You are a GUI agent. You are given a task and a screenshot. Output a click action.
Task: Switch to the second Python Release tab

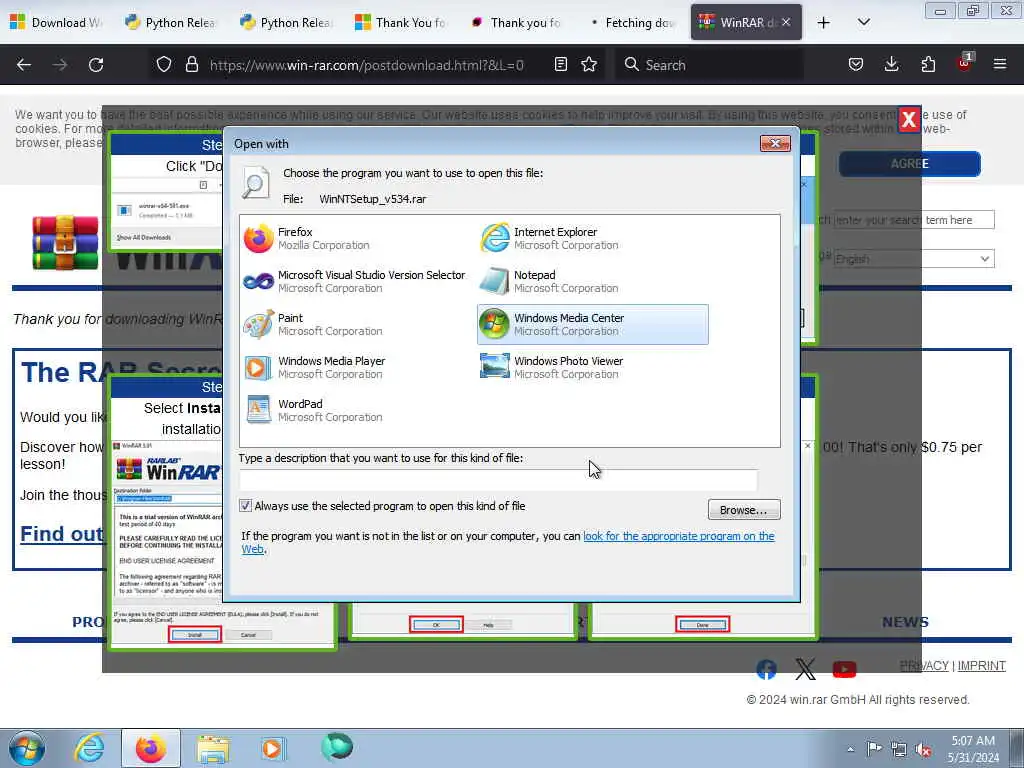click(286, 22)
